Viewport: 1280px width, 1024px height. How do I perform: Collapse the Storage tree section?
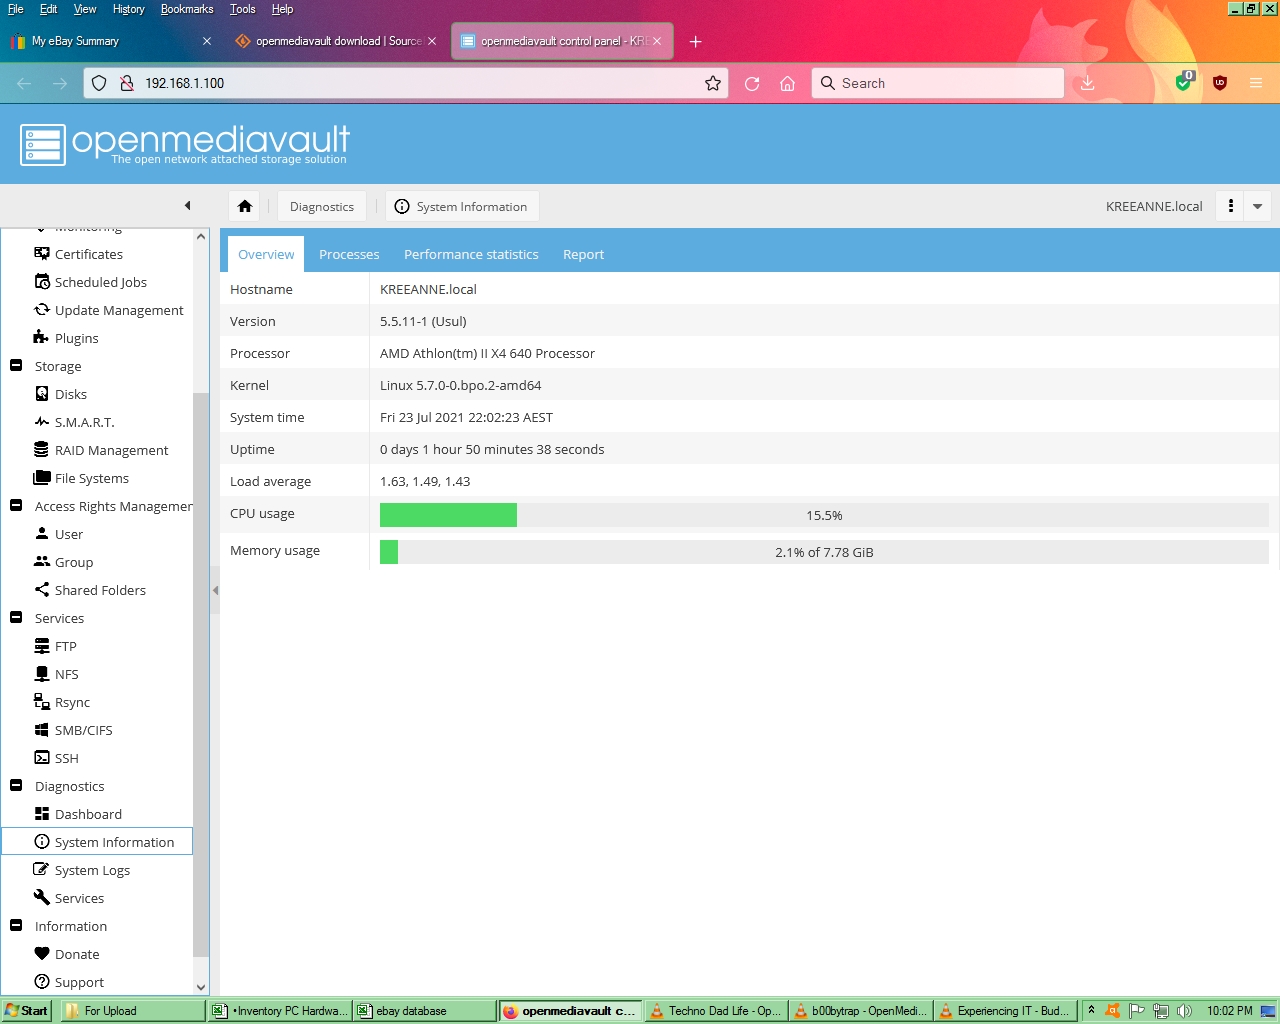tap(16, 366)
